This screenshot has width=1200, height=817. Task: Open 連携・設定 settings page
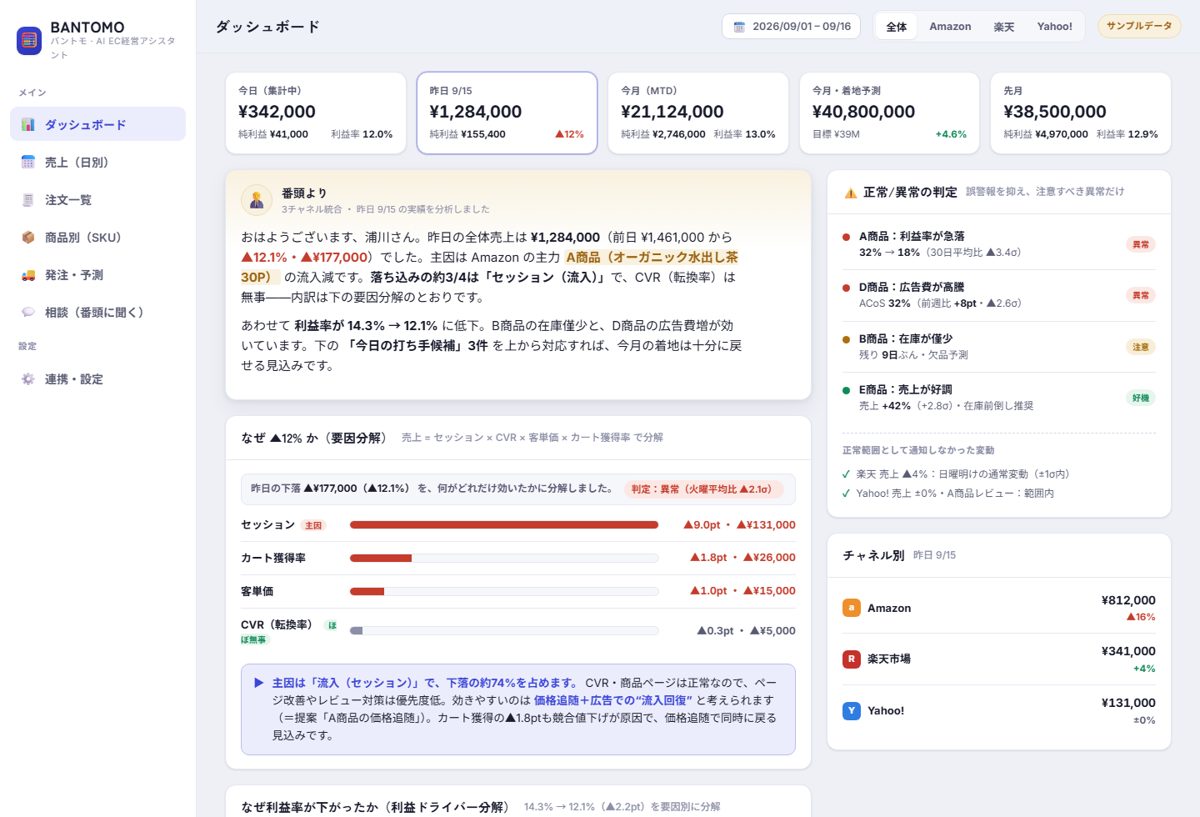[98, 379]
